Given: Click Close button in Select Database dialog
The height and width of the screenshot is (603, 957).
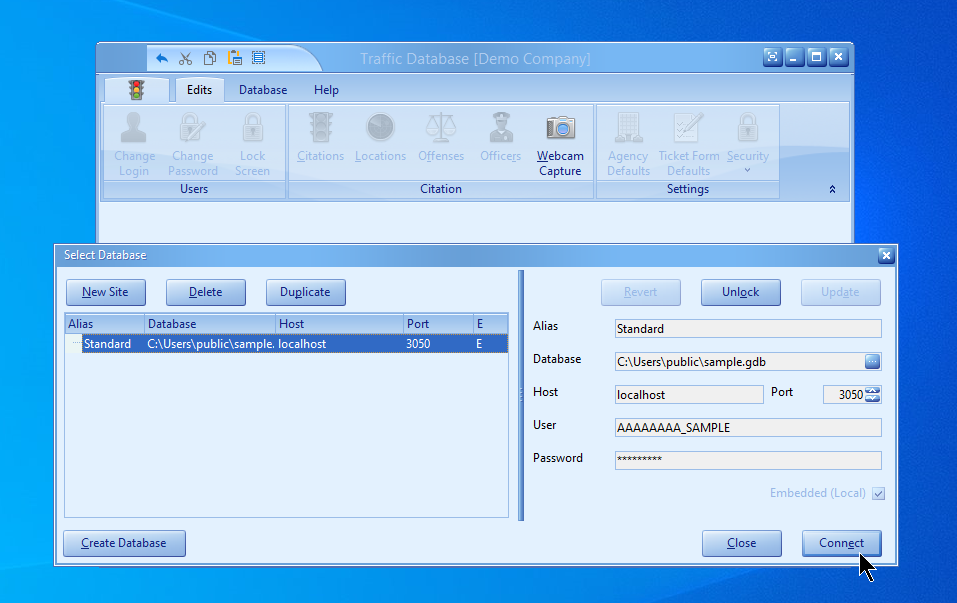Looking at the screenshot, I should coord(742,543).
